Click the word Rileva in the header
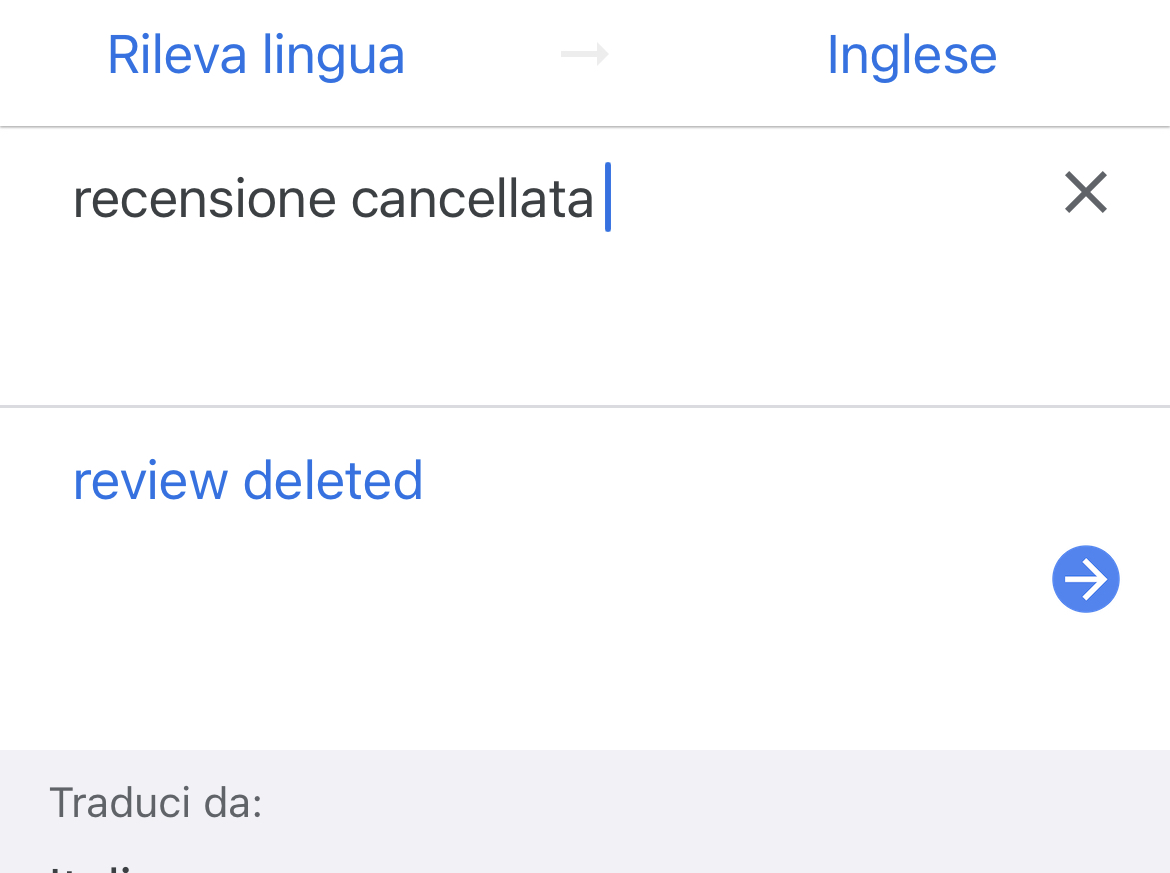Image resolution: width=1170 pixels, height=873 pixels. pos(177,55)
